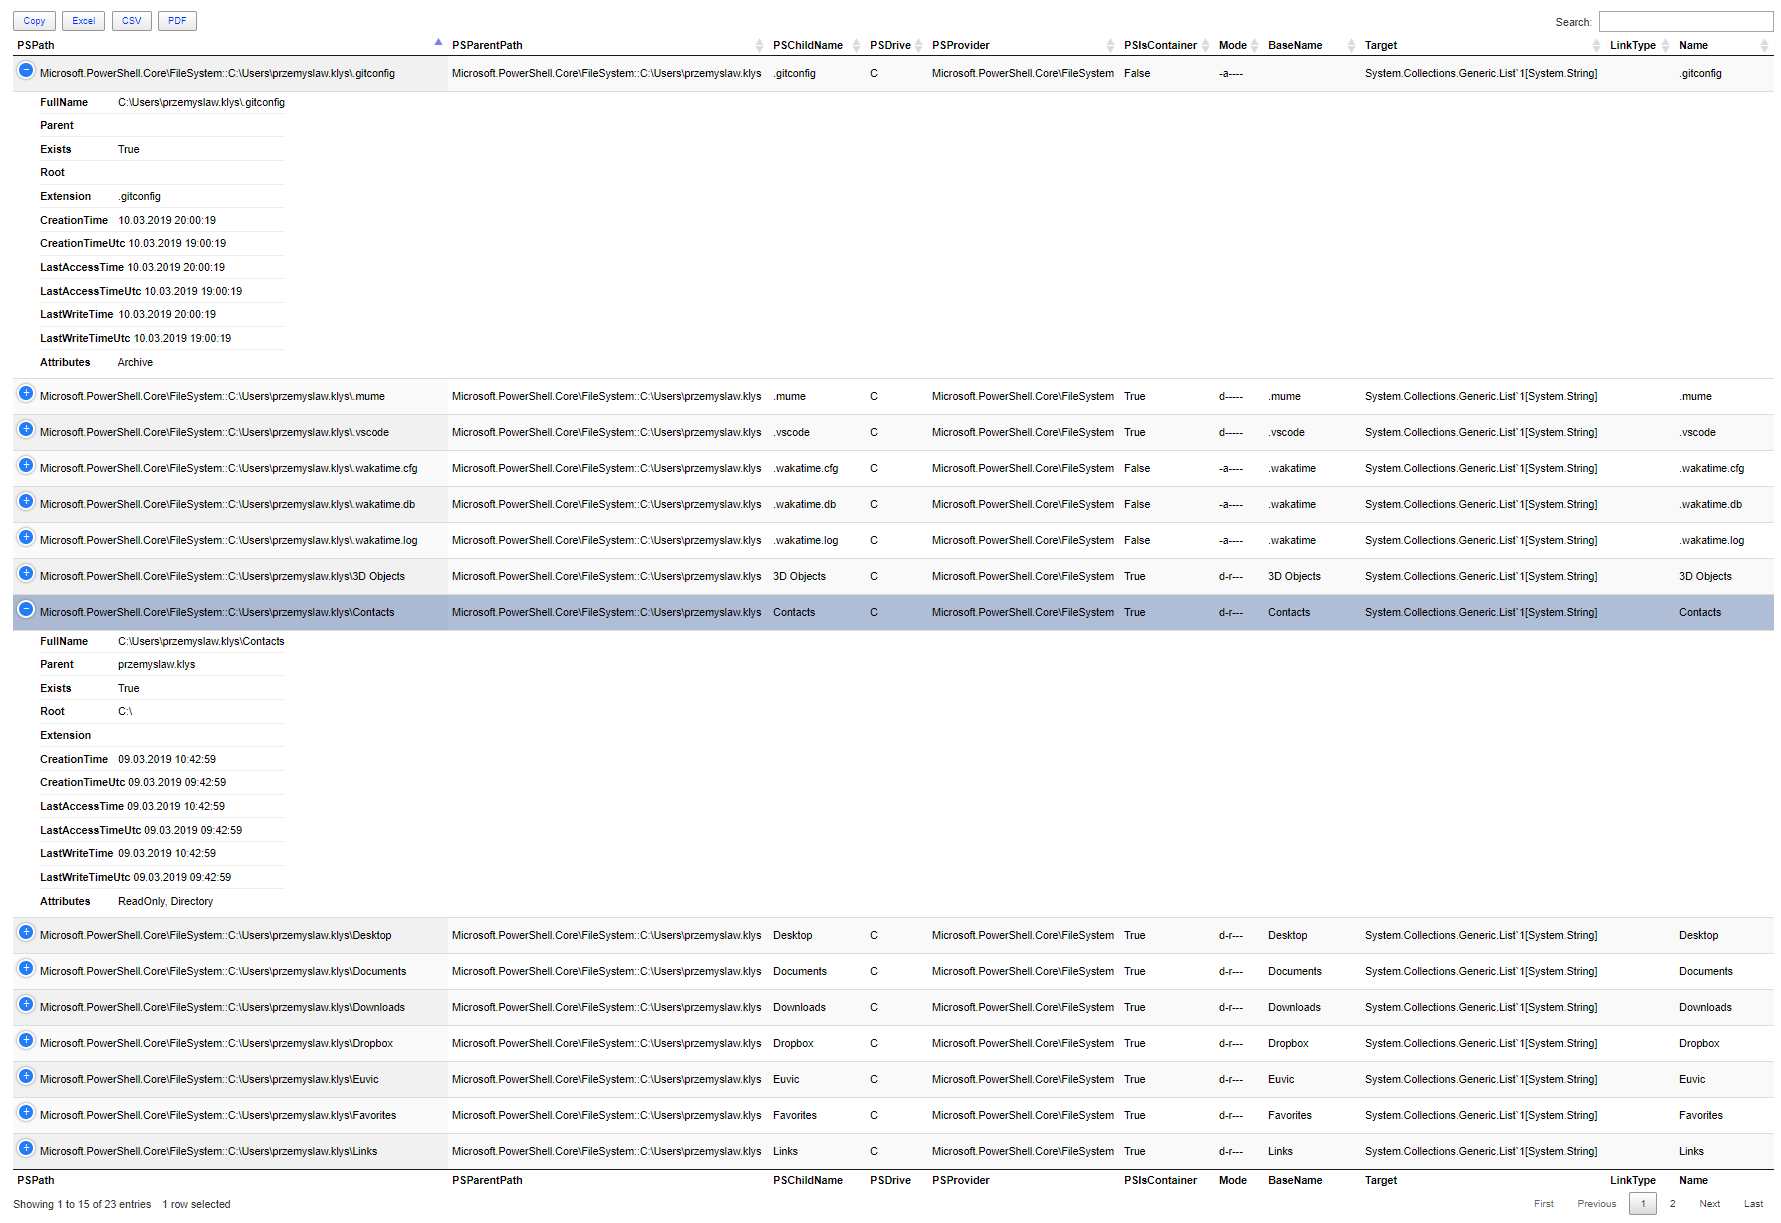Viewport: 1781px width, 1223px height.
Task: Click the Next pagination link
Action: [1709, 1204]
